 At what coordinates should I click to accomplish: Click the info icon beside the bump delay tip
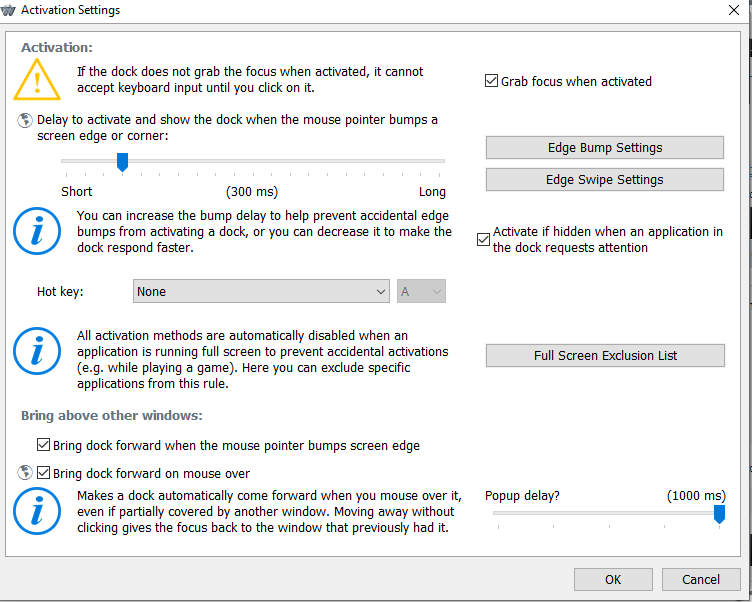pyautogui.click(x=37, y=232)
